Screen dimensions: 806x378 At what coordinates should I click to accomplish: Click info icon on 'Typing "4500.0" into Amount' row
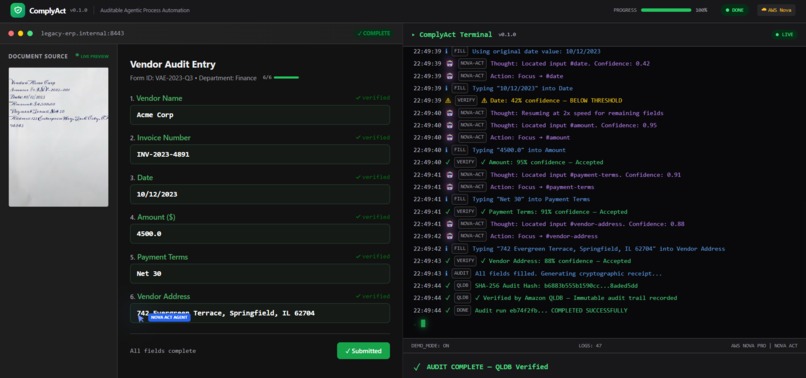pyautogui.click(x=446, y=150)
